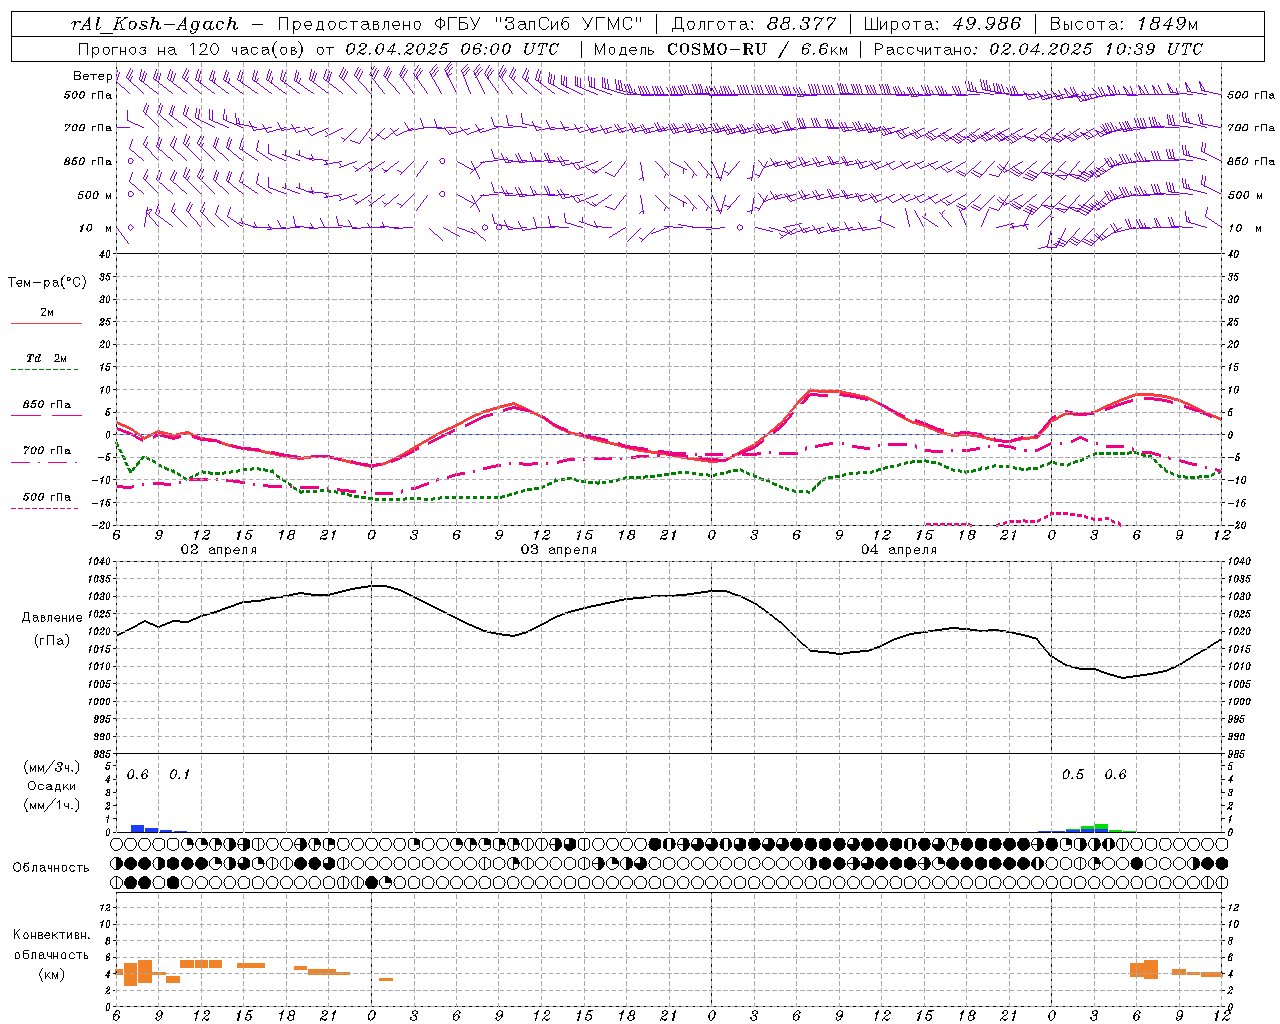Click the tallest blue precipitation bar under 0.6
The height and width of the screenshot is (1024, 1280).
[138, 828]
